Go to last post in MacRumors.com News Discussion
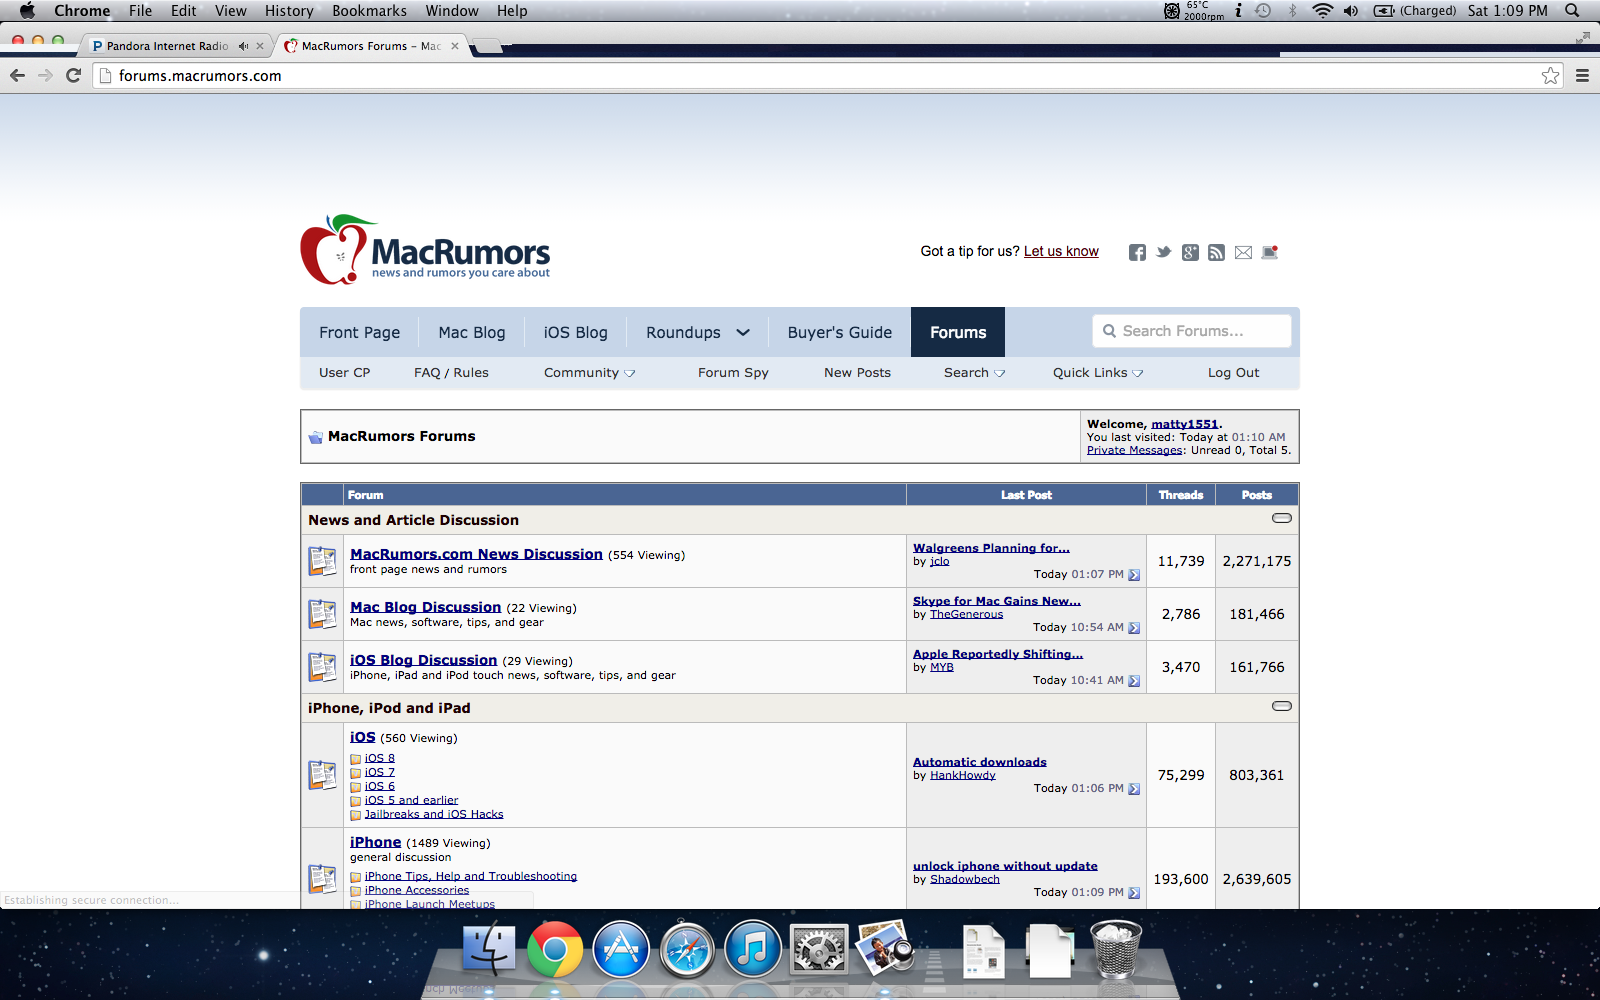Screen dimensions: 1600x1000 (1134, 575)
